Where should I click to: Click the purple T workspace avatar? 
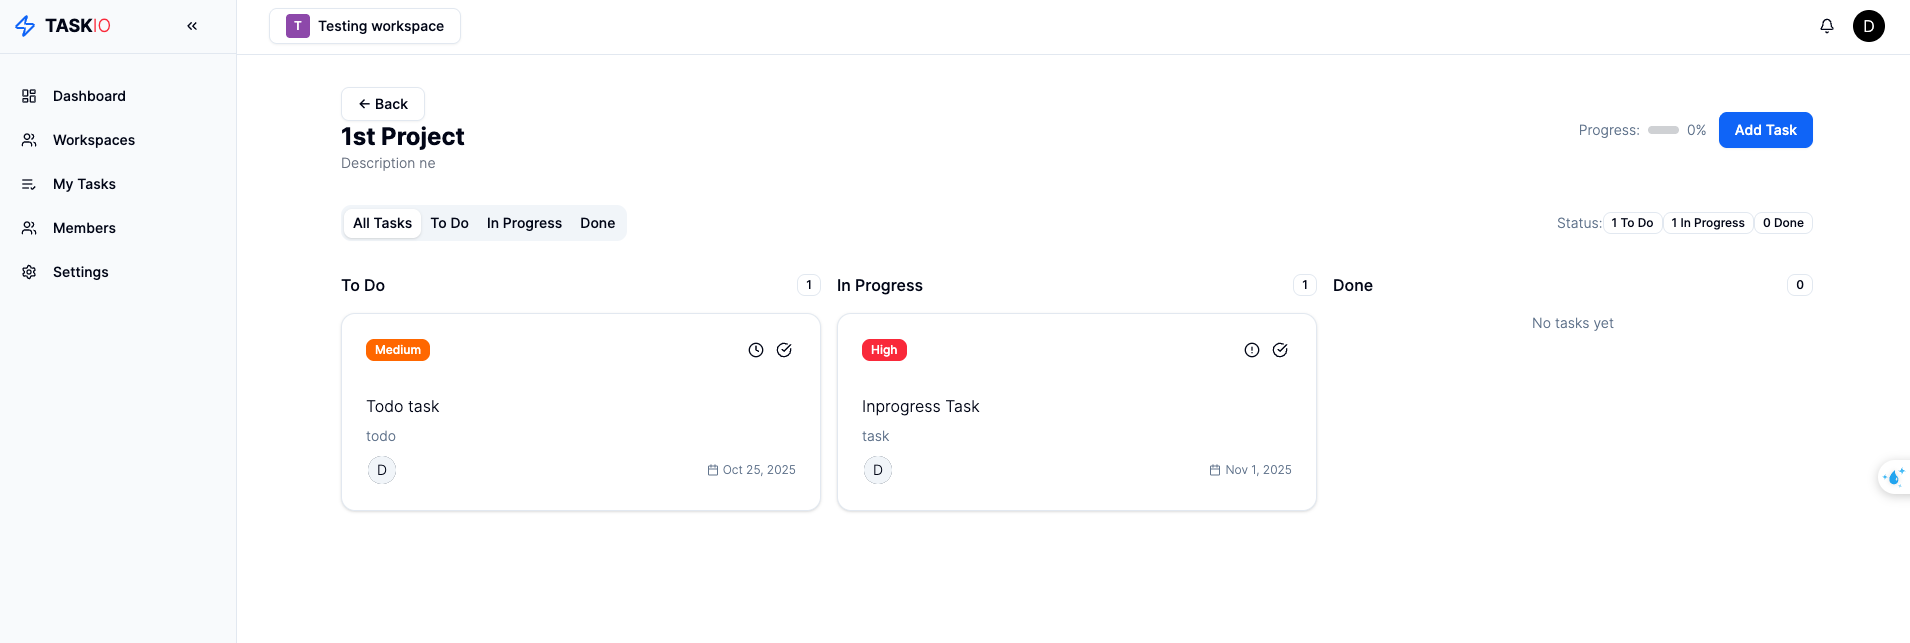[x=298, y=26]
